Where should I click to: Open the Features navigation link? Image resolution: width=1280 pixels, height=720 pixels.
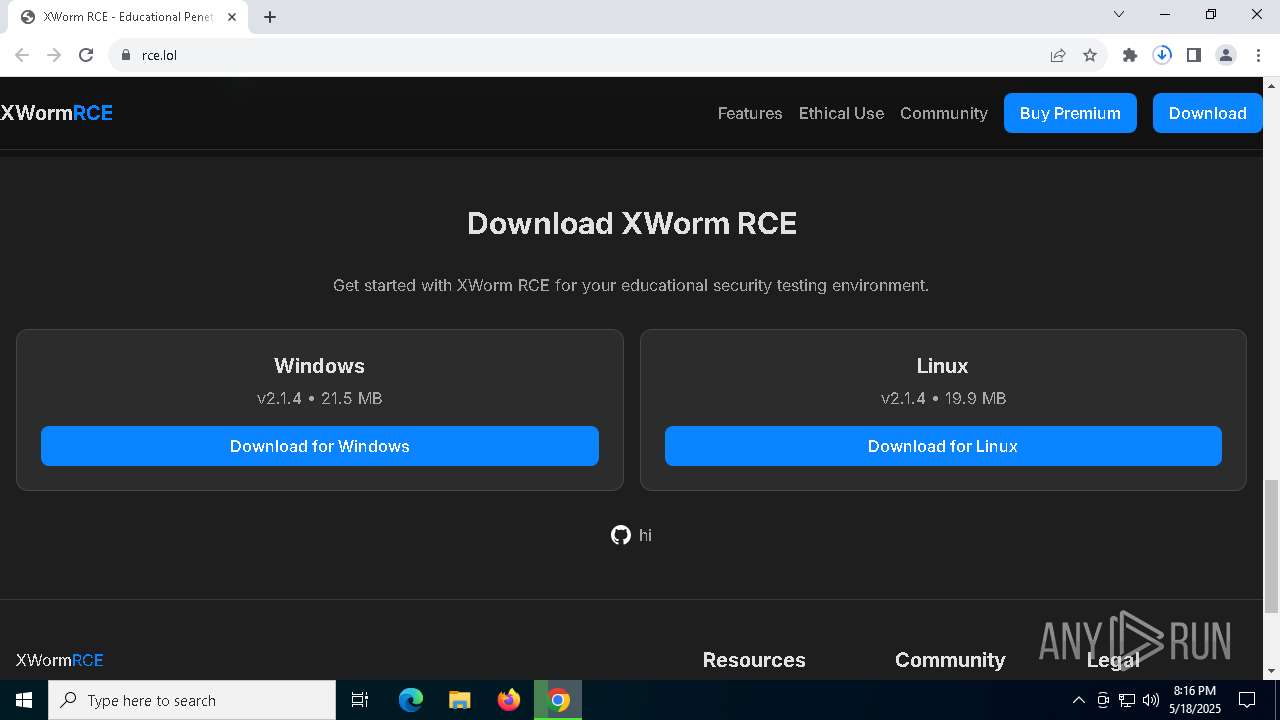tap(750, 113)
